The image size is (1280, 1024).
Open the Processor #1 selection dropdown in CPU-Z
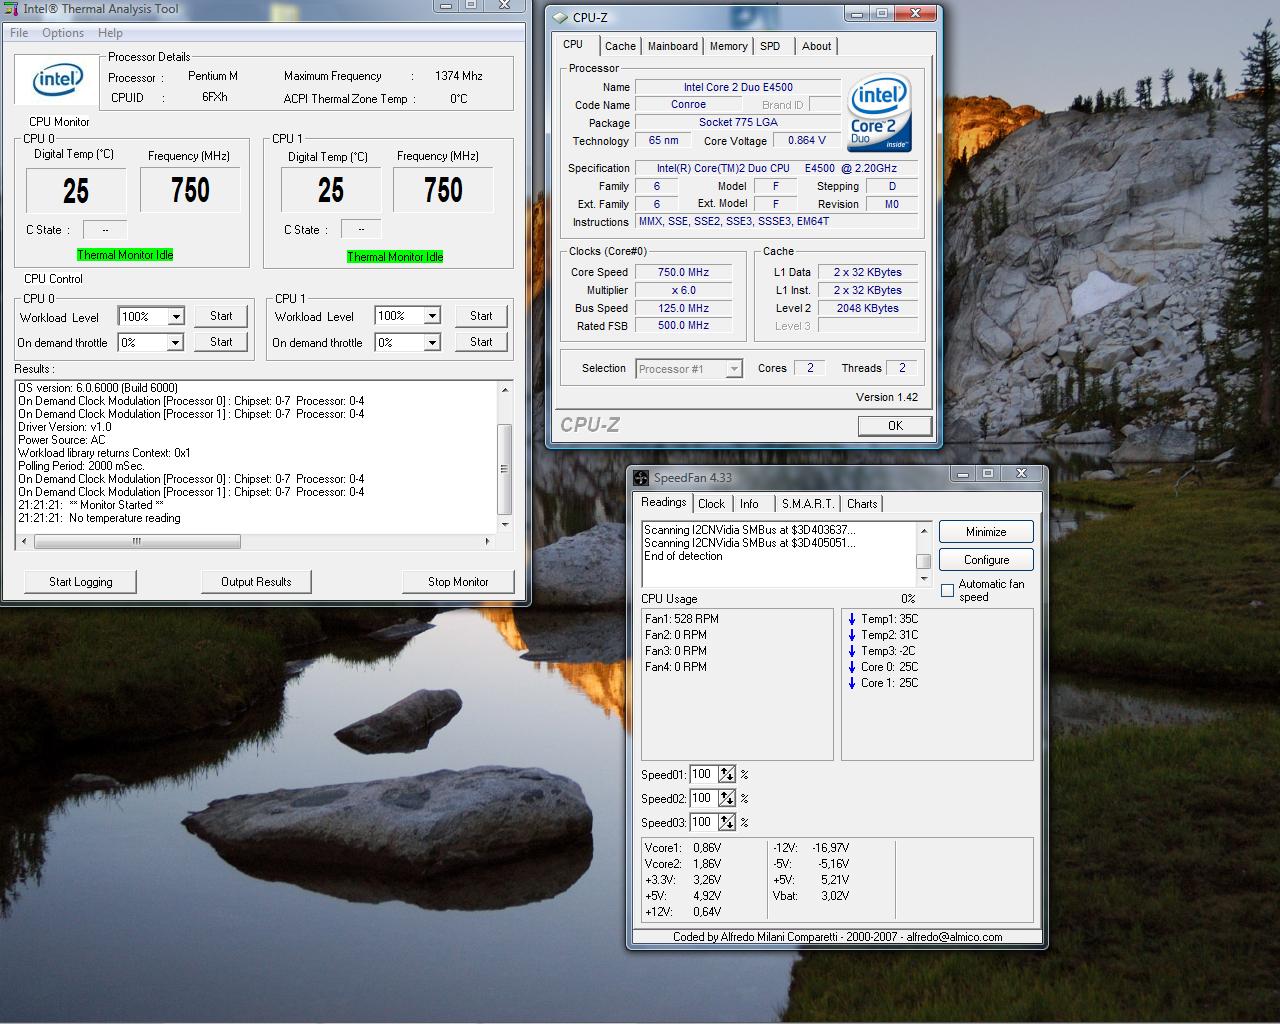[734, 369]
